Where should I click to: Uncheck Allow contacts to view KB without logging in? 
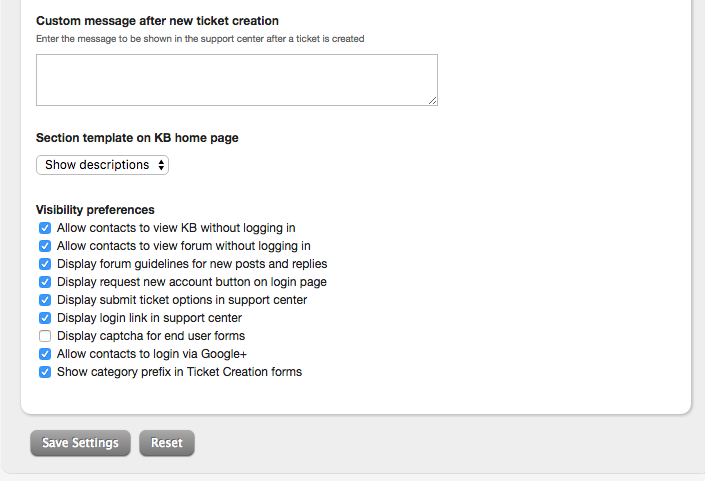[x=45, y=228]
